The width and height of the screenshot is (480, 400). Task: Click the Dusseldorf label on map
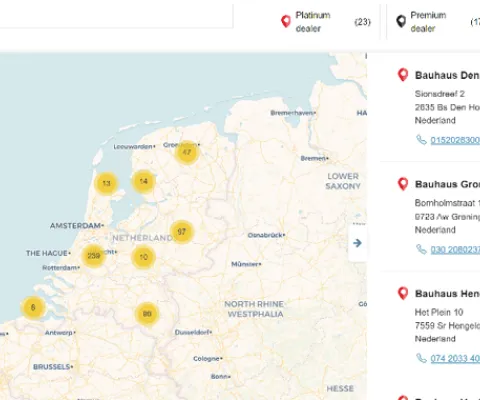tap(193, 332)
